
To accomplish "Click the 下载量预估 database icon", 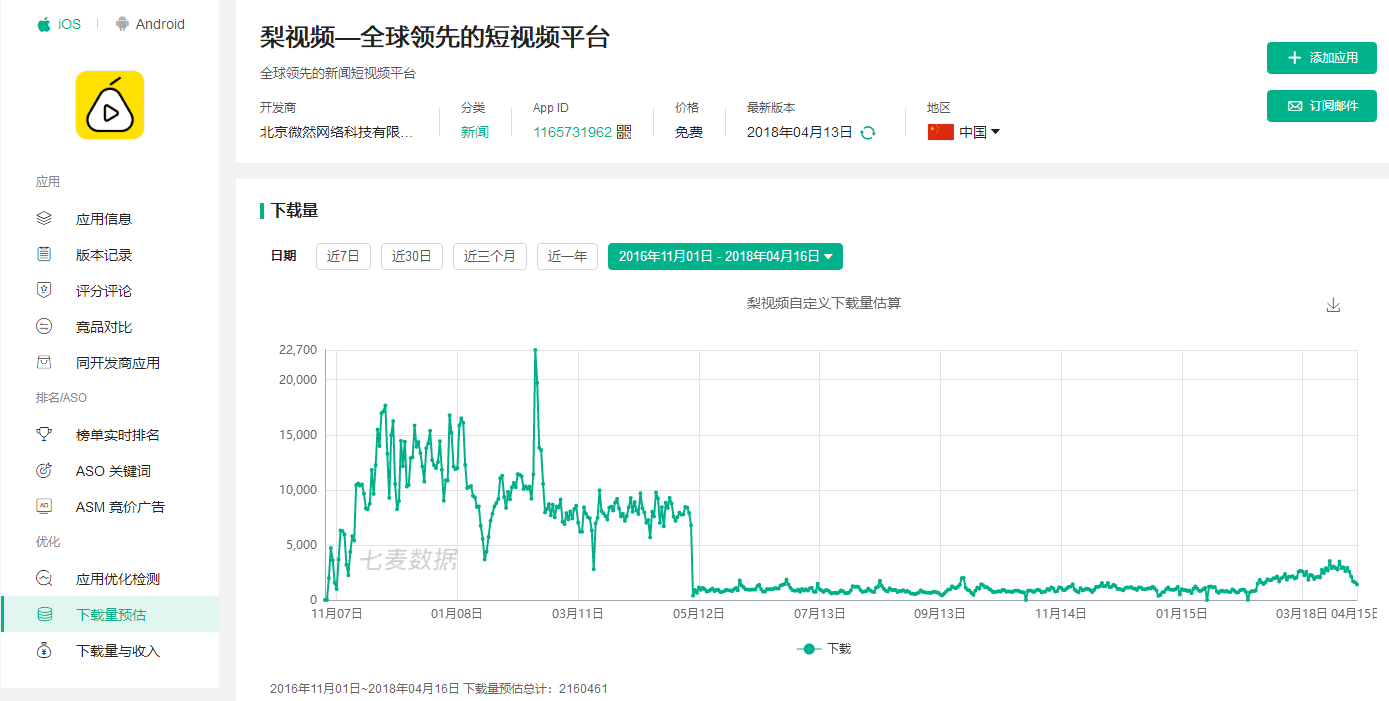I will coord(44,614).
